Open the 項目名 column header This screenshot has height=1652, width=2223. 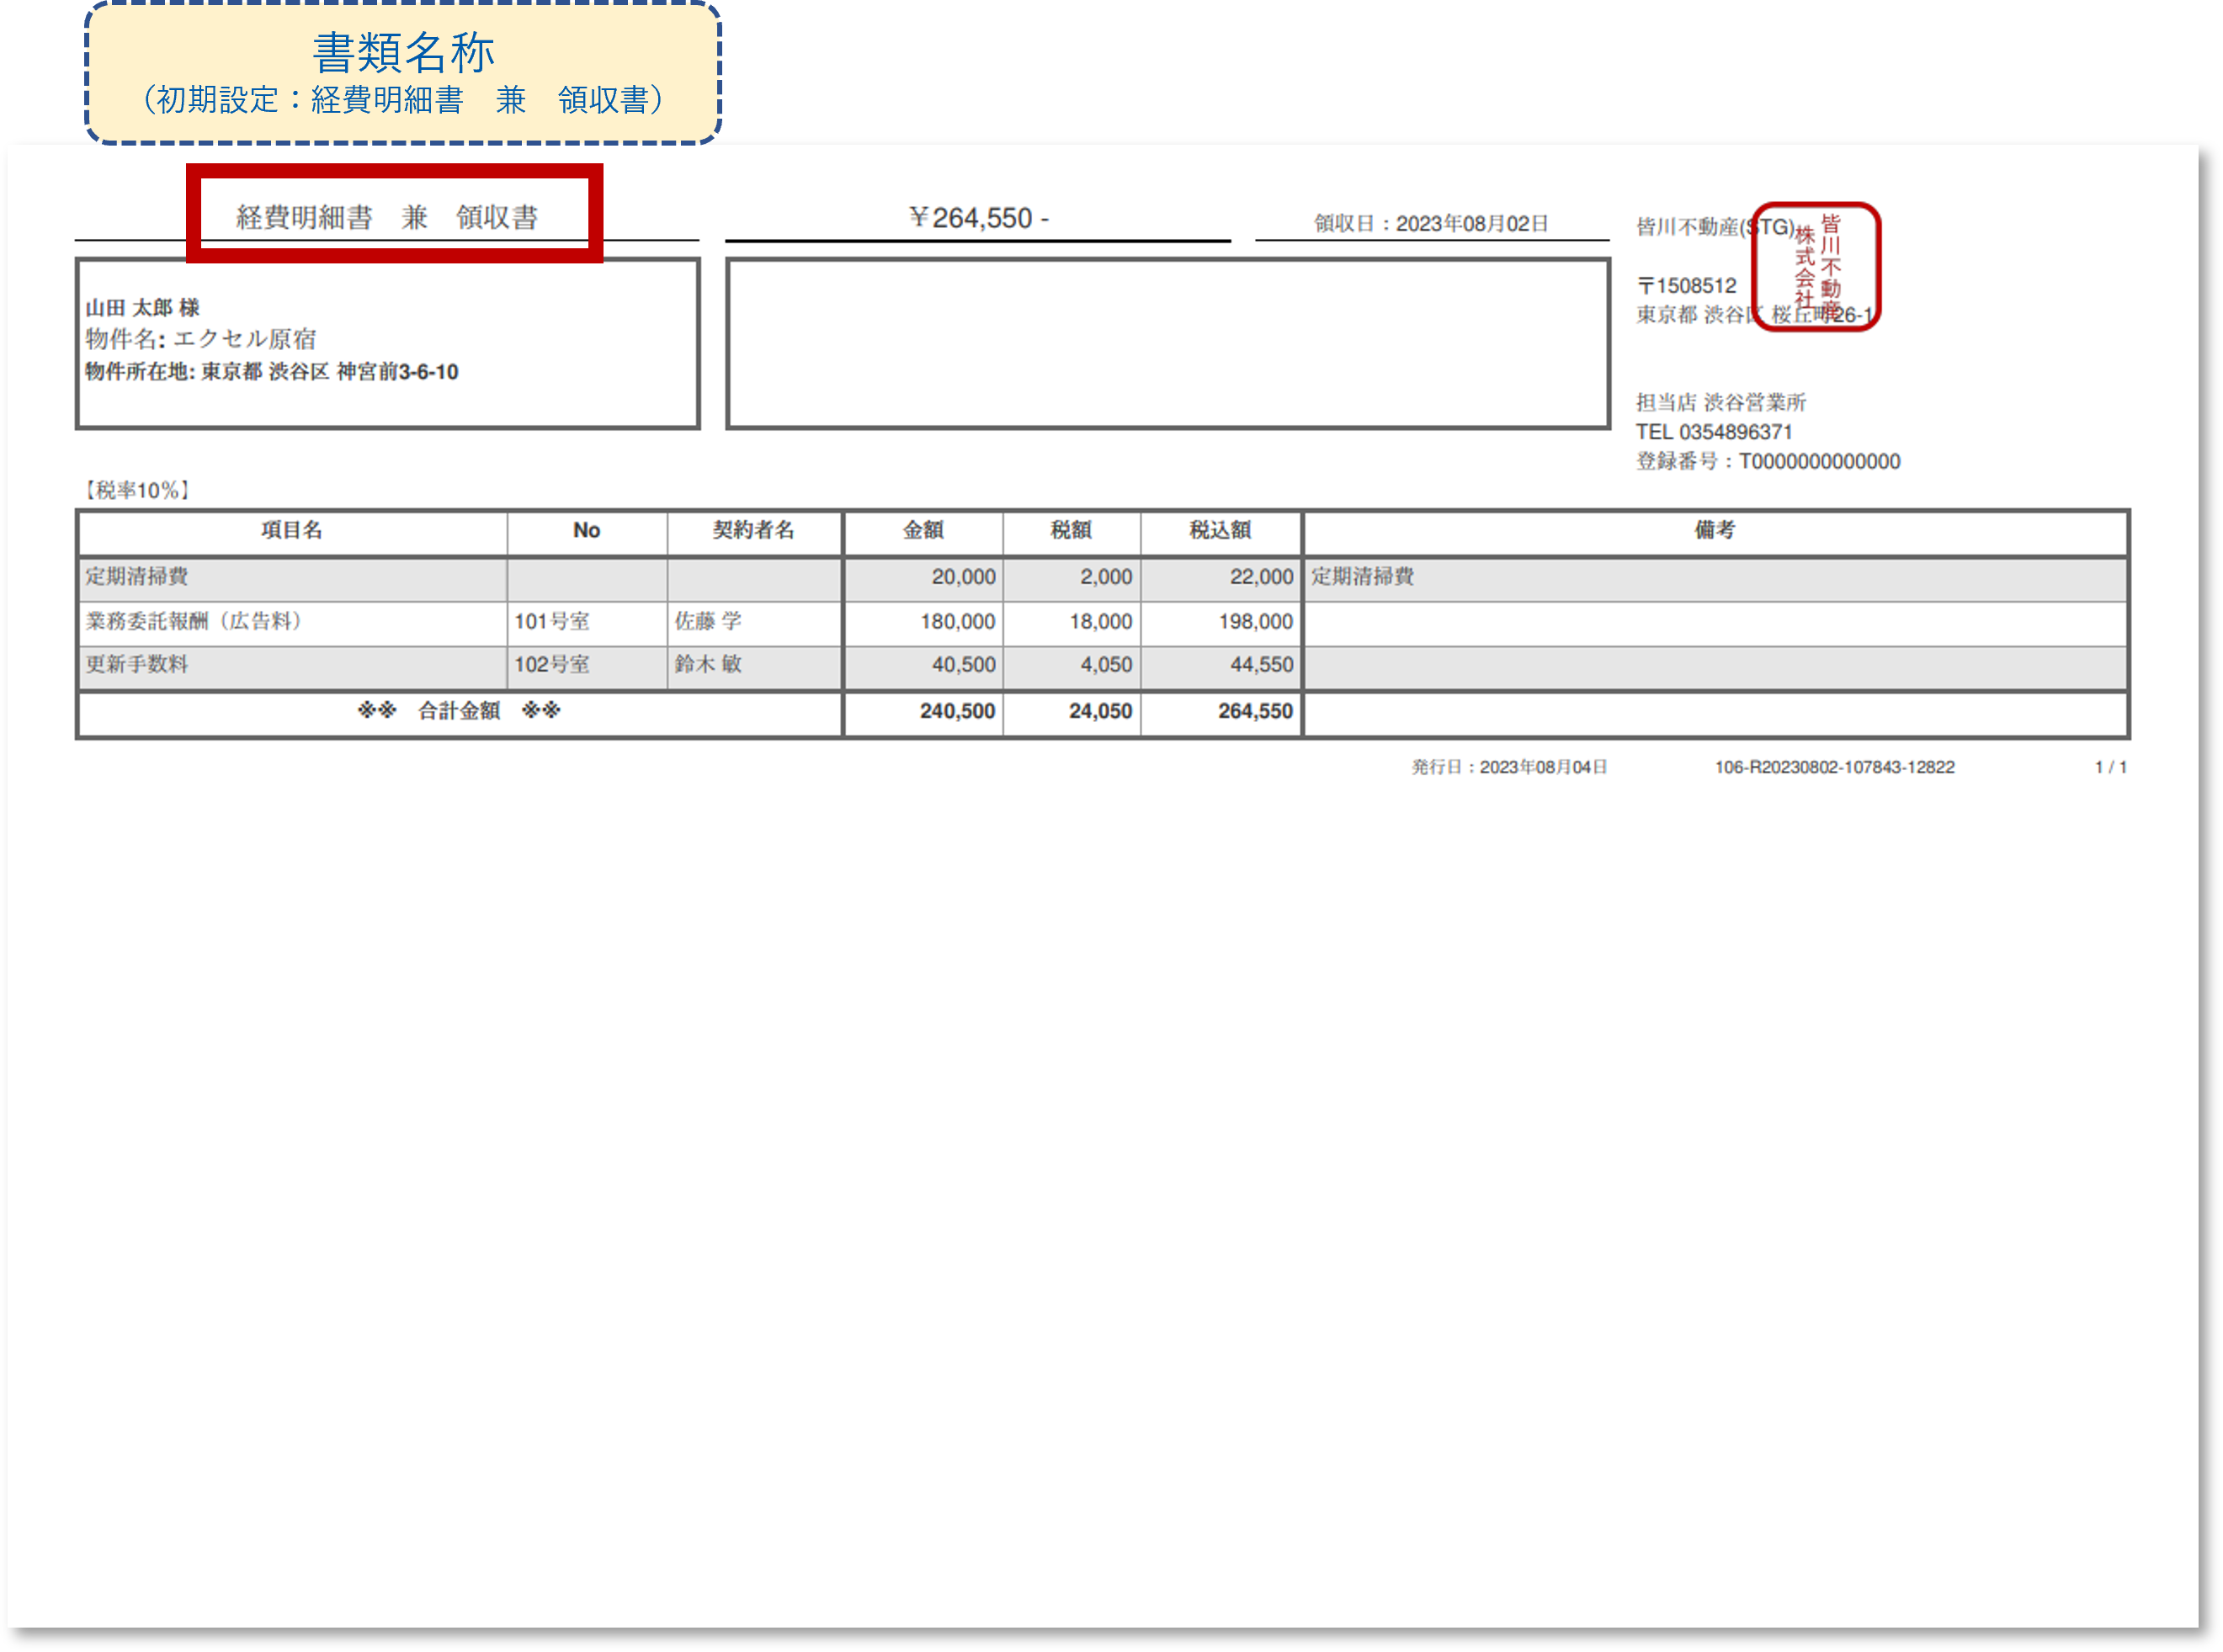coord(292,531)
